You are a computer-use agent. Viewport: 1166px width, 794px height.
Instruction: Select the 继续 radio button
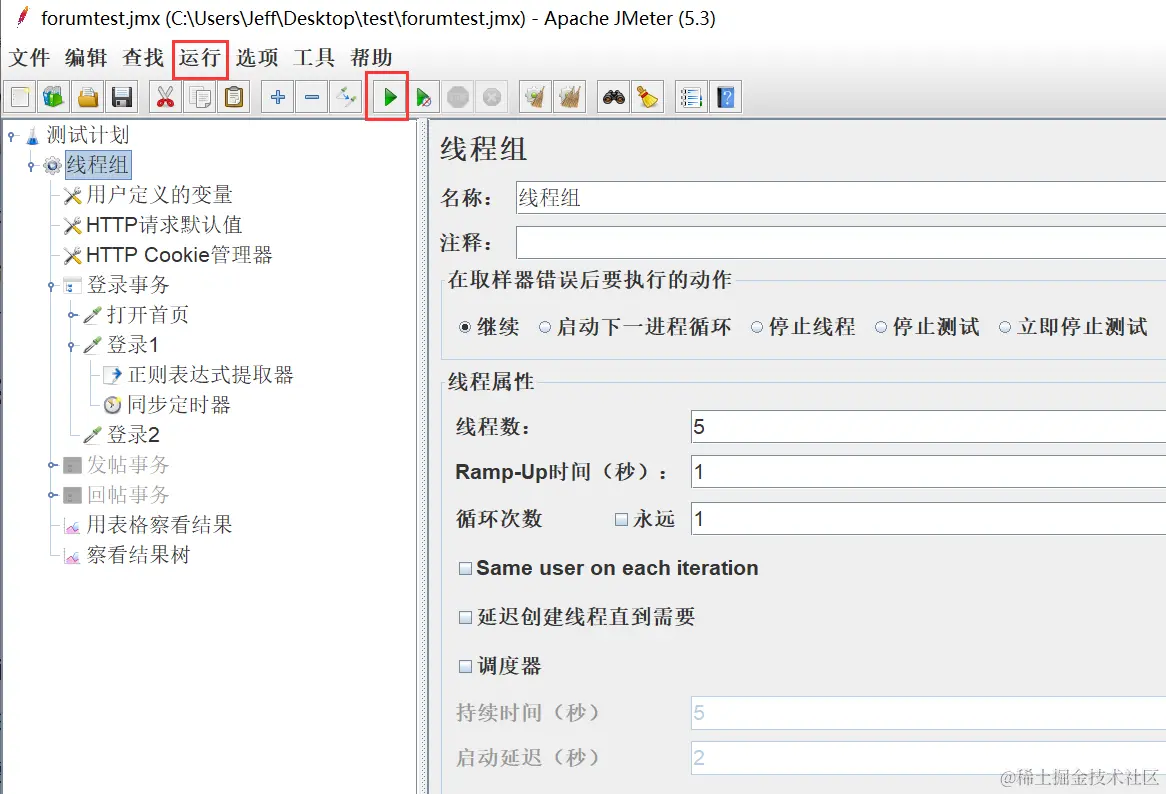point(465,327)
